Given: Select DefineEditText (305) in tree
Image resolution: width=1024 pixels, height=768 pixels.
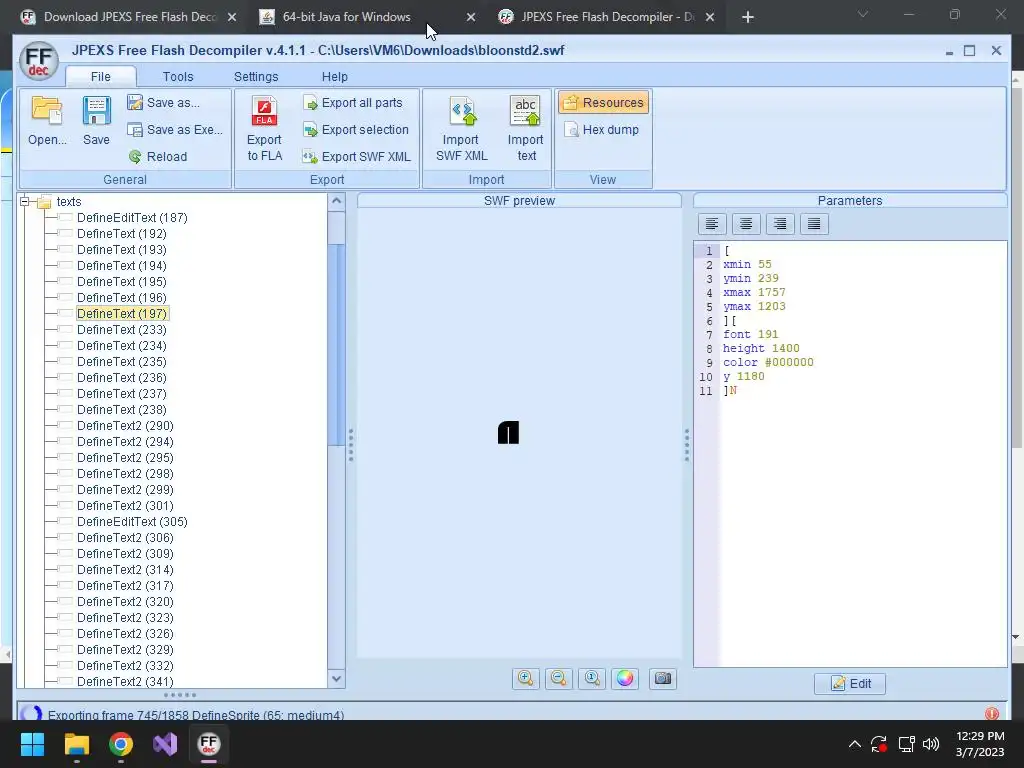Looking at the screenshot, I should (x=132, y=522).
